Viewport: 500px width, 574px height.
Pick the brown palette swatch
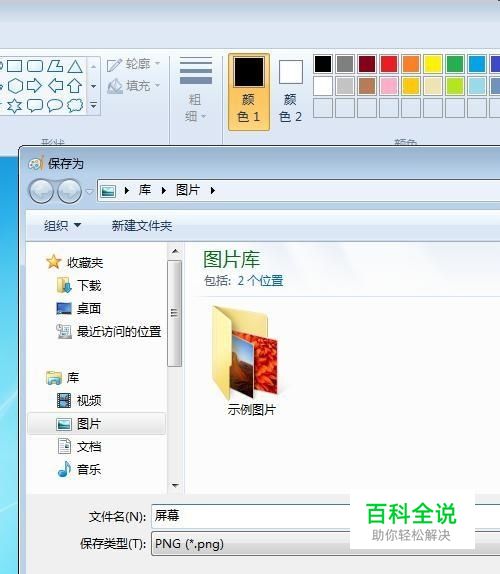click(x=367, y=86)
